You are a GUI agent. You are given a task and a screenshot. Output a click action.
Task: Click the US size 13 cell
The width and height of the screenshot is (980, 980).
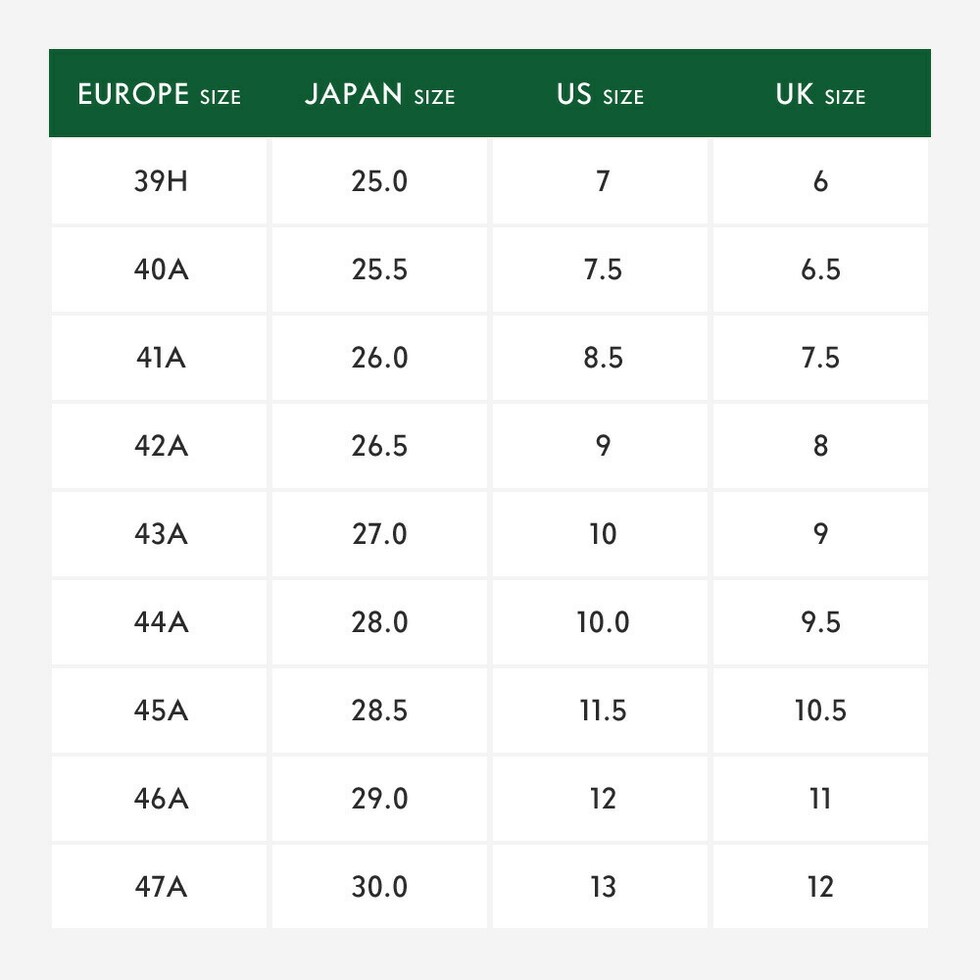(x=603, y=886)
